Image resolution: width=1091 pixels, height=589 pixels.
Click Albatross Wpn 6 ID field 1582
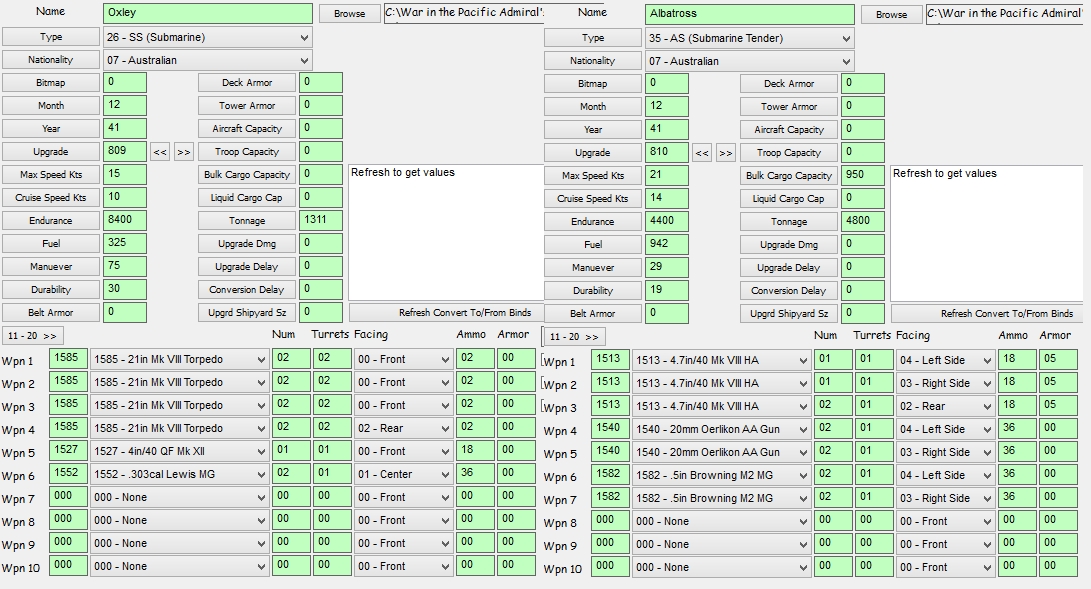click(610, 474)
